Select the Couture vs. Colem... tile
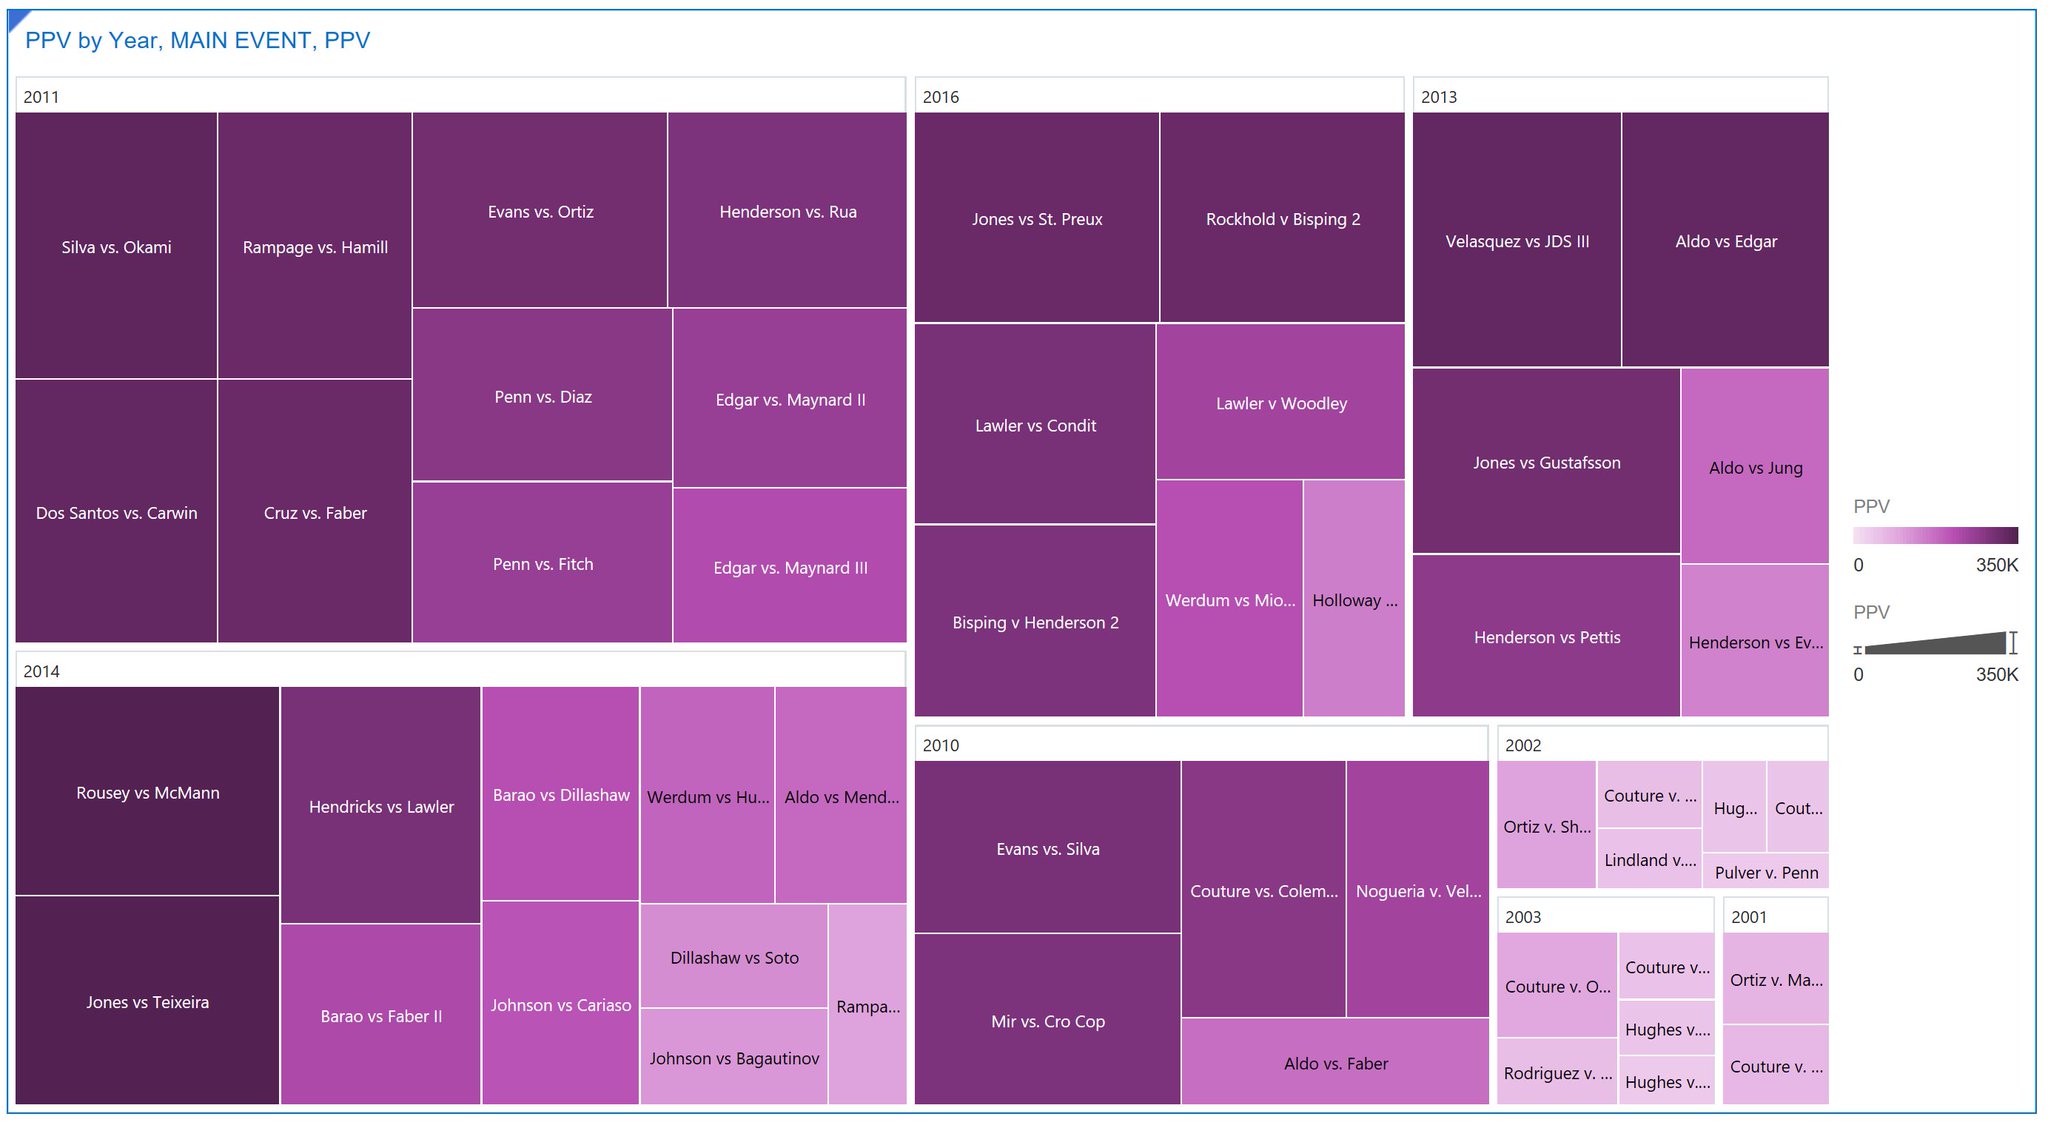Viewport: 2048px width, 1128px height. [x=1264, y=889]
